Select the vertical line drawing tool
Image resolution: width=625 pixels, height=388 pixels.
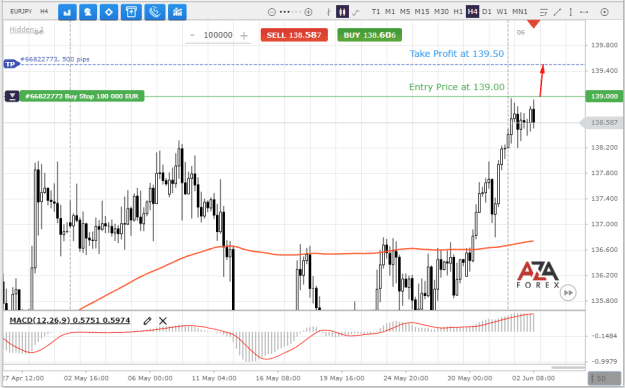coord(570,12)
